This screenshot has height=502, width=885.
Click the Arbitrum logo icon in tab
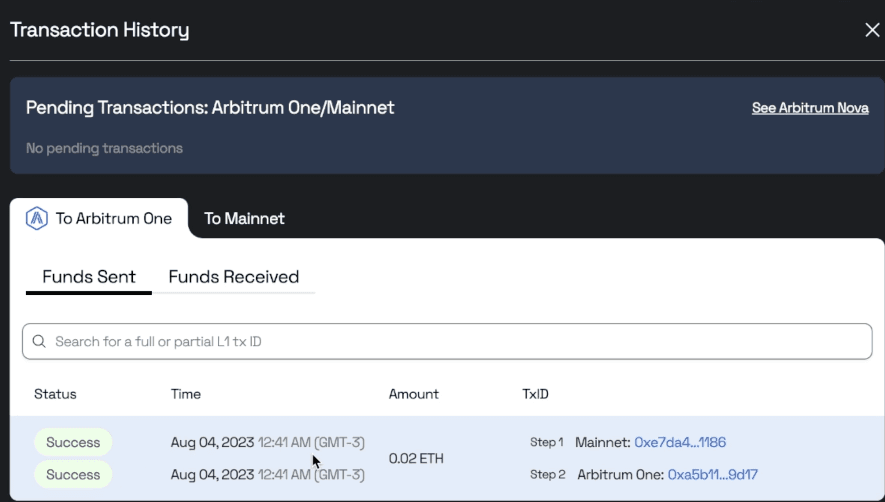[37, 218]
